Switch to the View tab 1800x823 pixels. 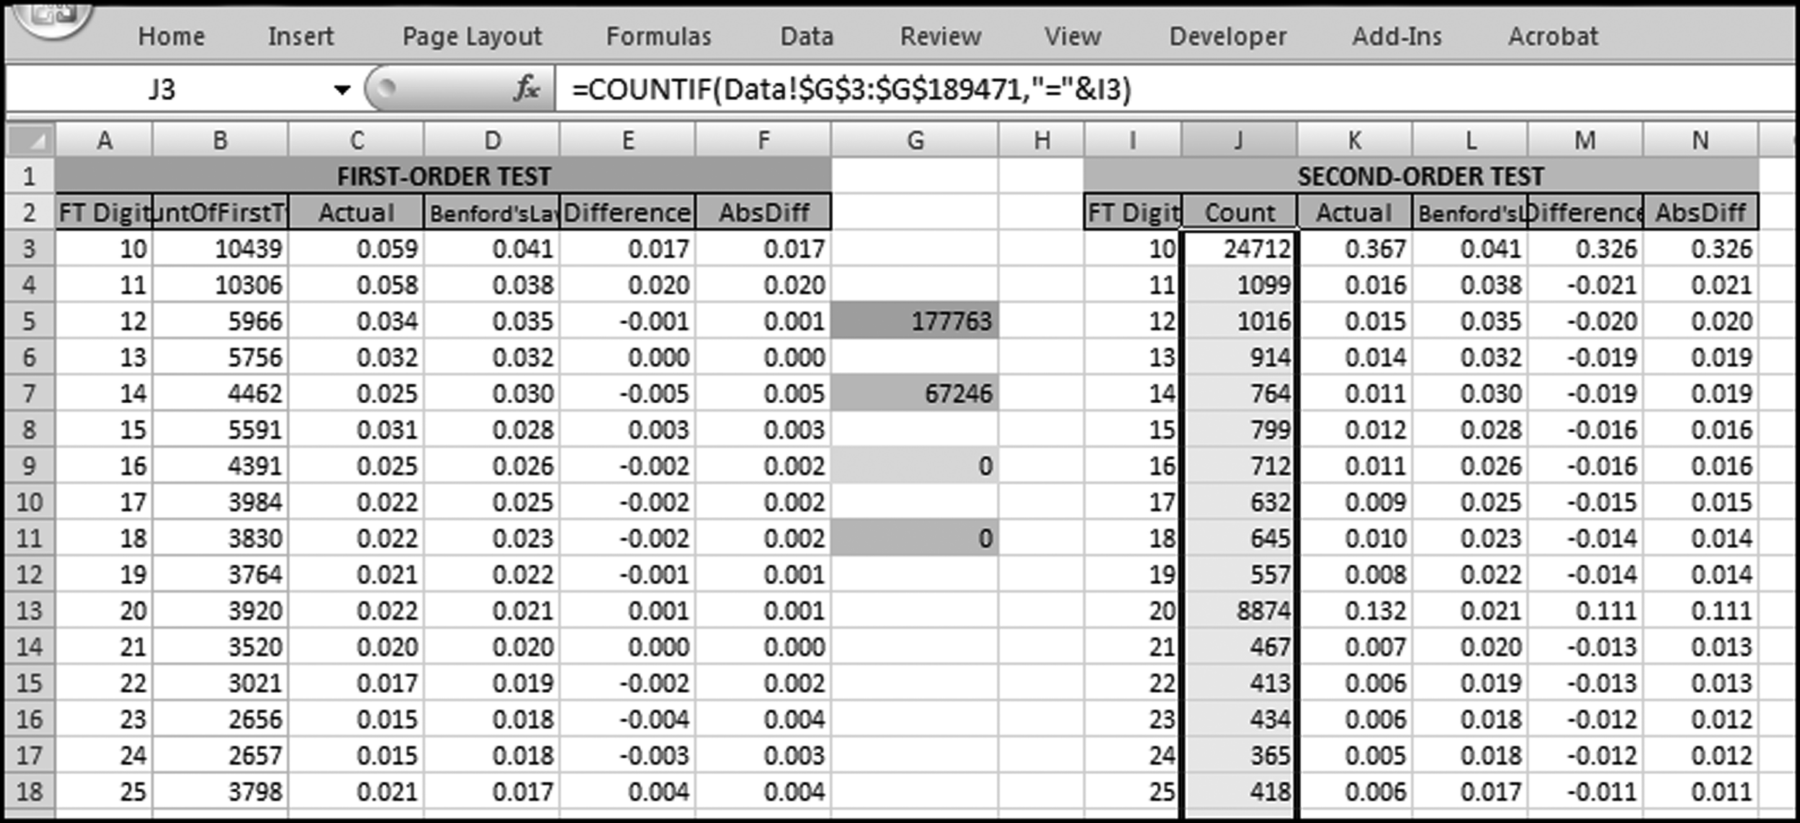click(1072, 36)
